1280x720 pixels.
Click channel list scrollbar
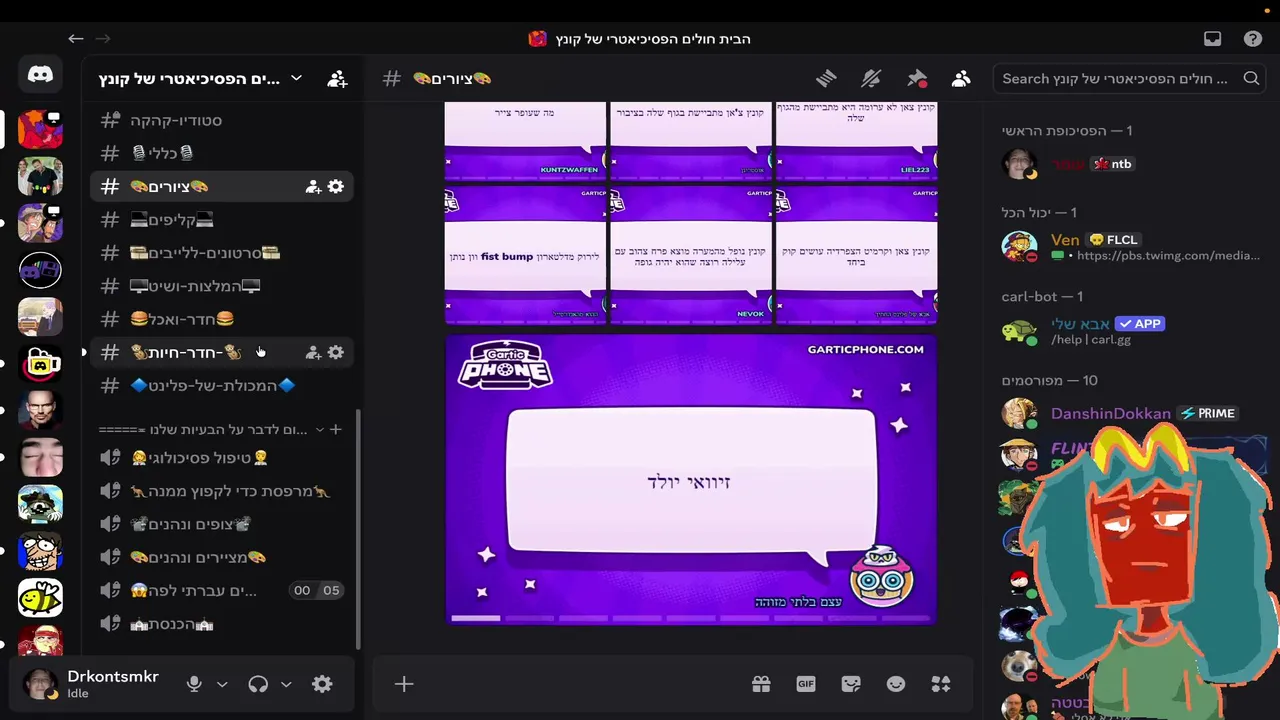(359, 530)
